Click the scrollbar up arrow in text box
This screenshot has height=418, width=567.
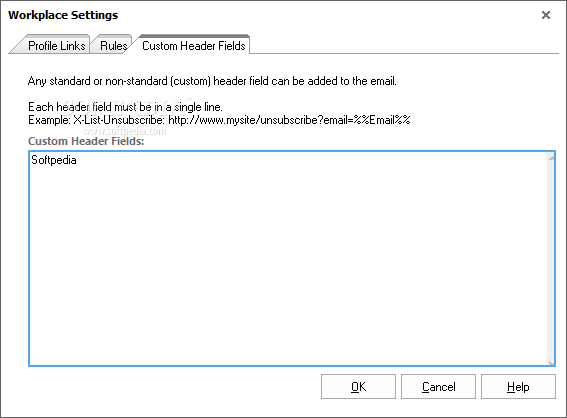(x=551, y=157)
